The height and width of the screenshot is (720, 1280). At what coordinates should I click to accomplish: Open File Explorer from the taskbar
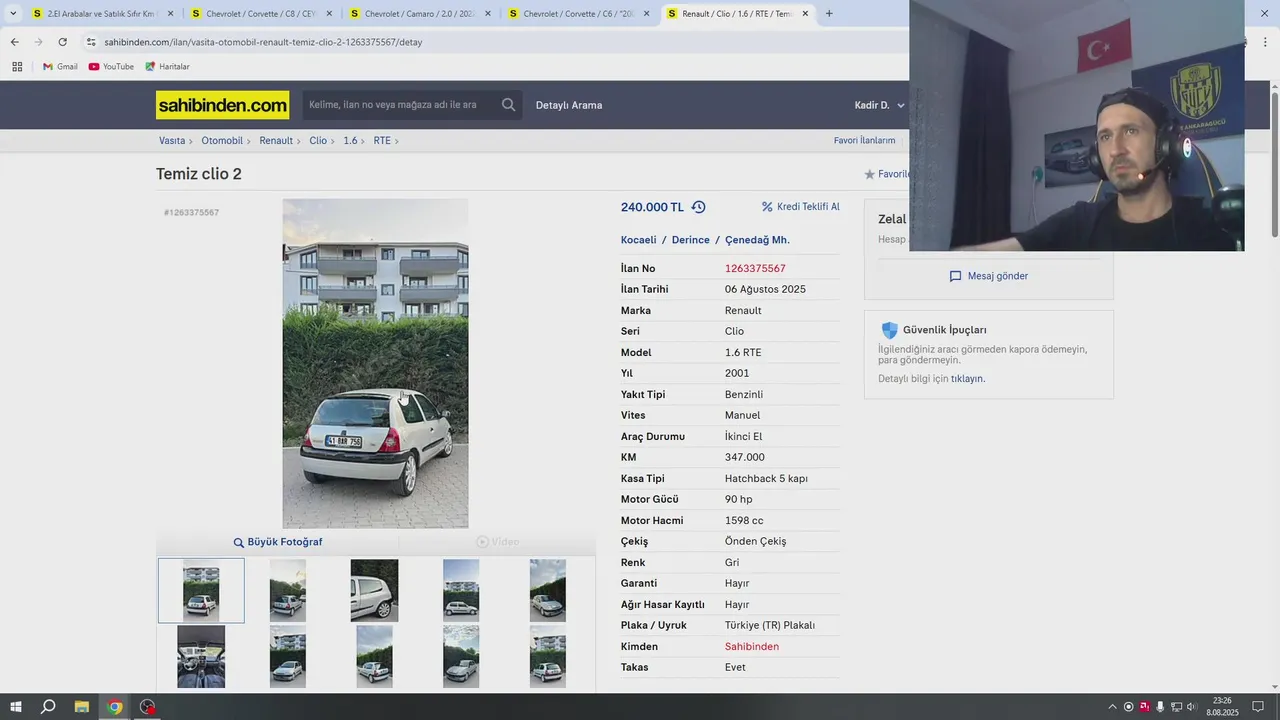(x=82, y=707)
